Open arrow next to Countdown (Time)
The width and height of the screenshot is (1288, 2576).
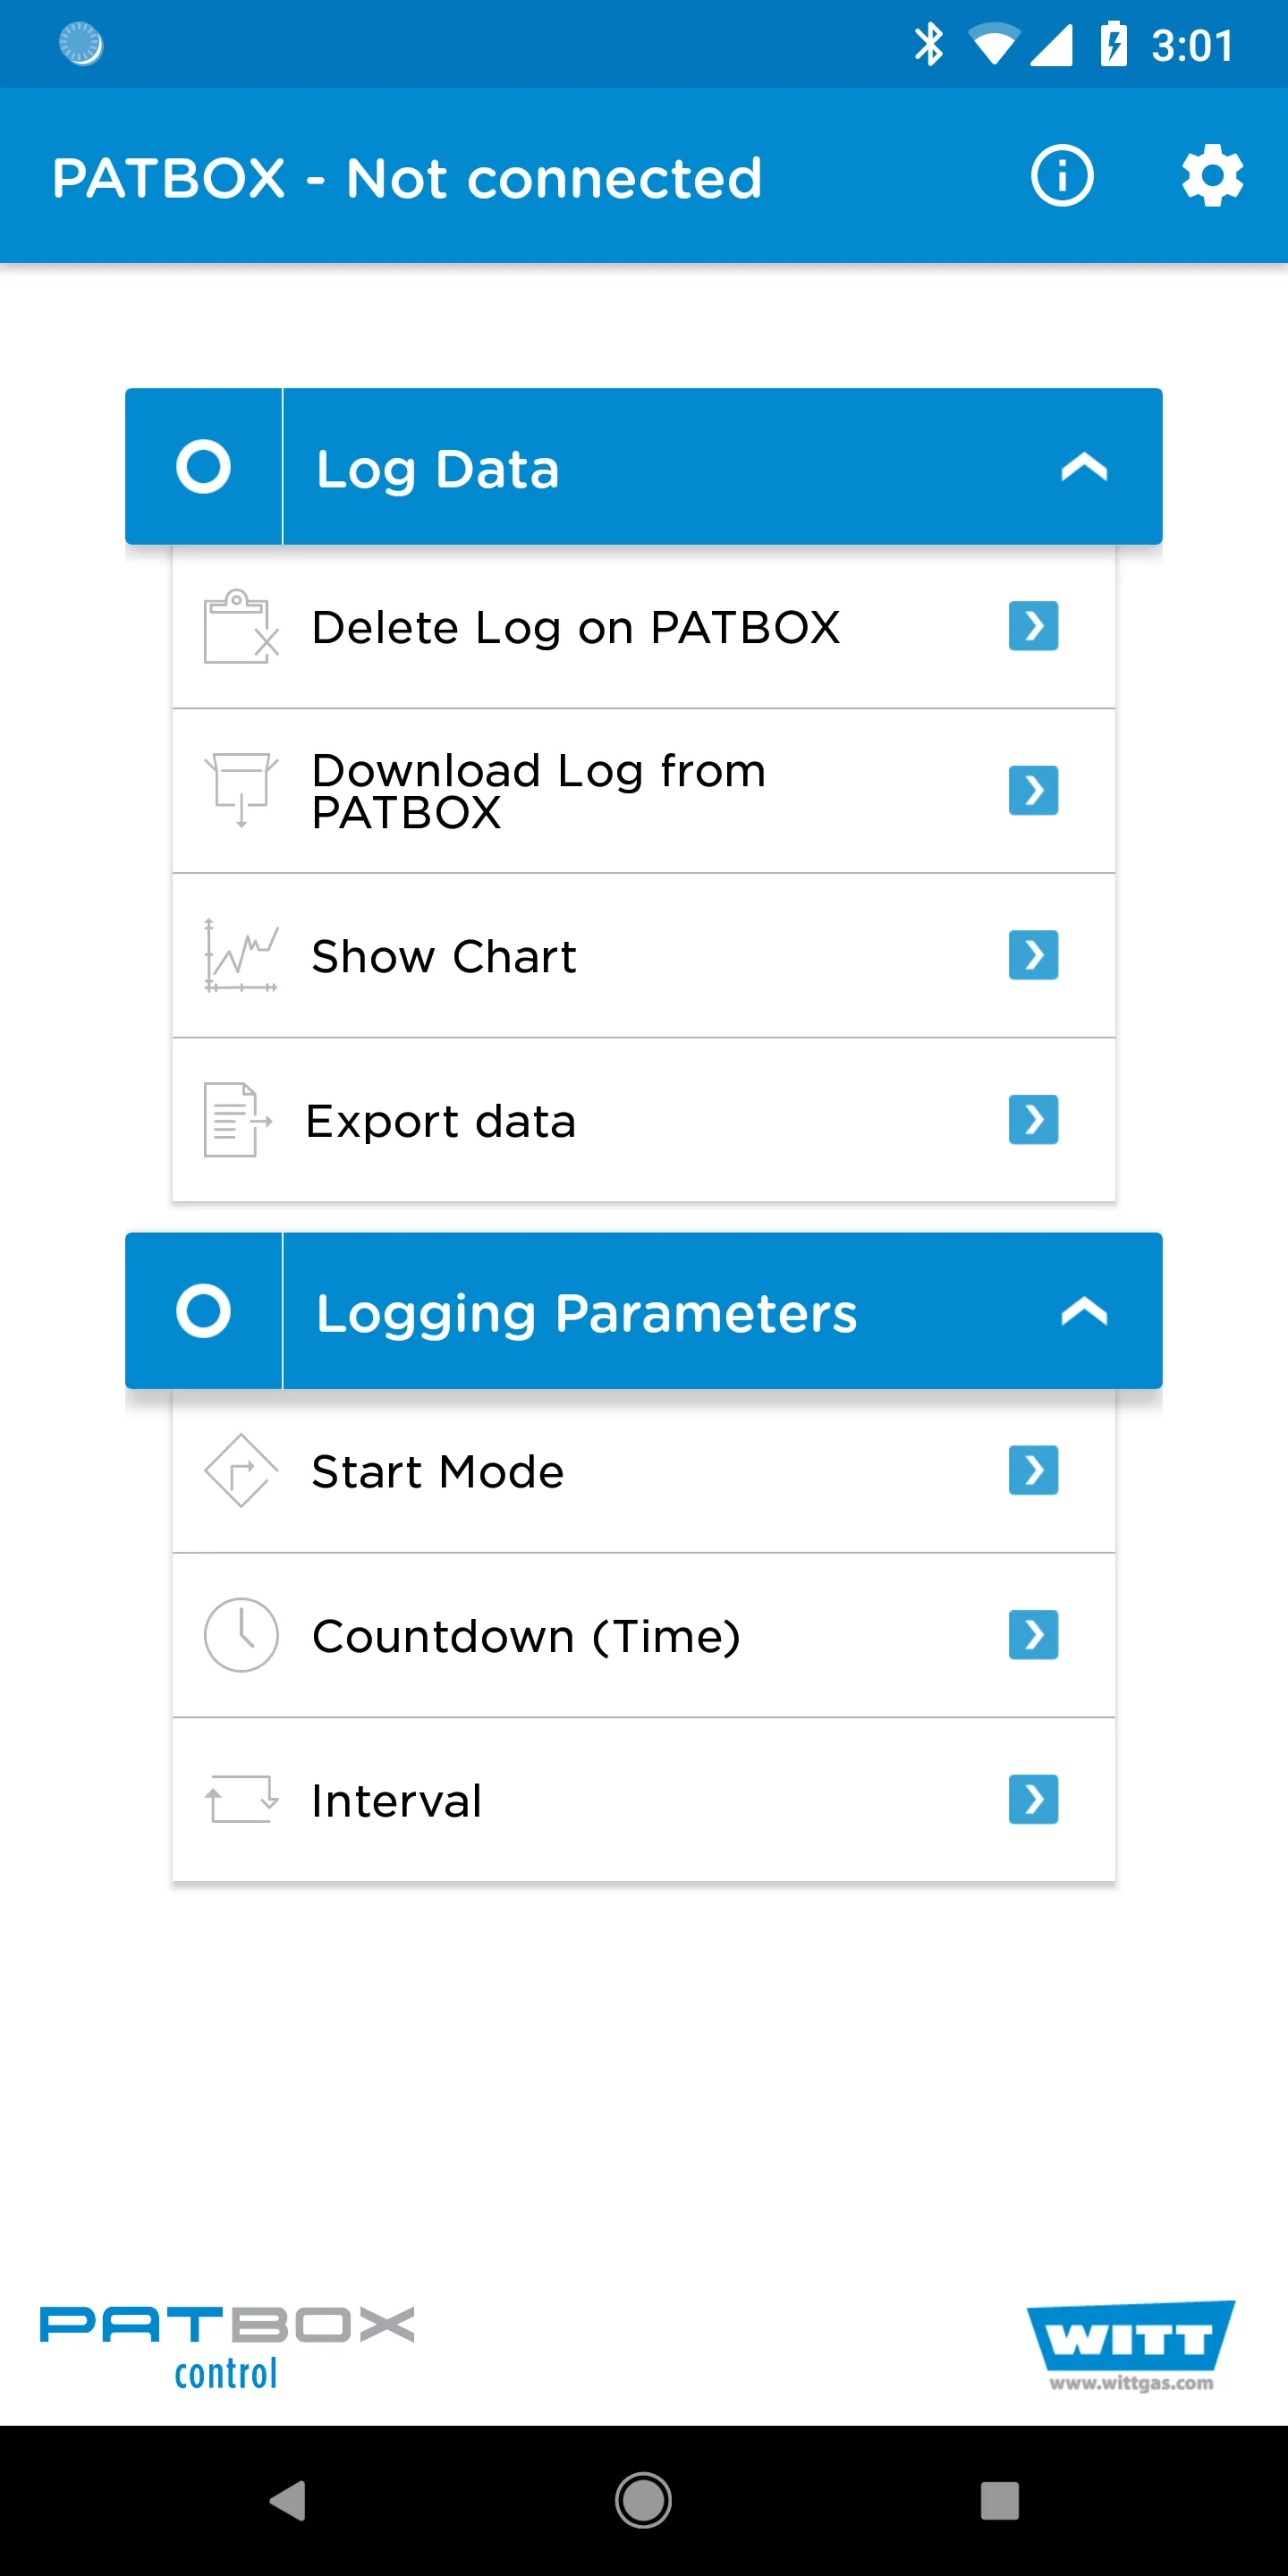tap(1033, 1635)
